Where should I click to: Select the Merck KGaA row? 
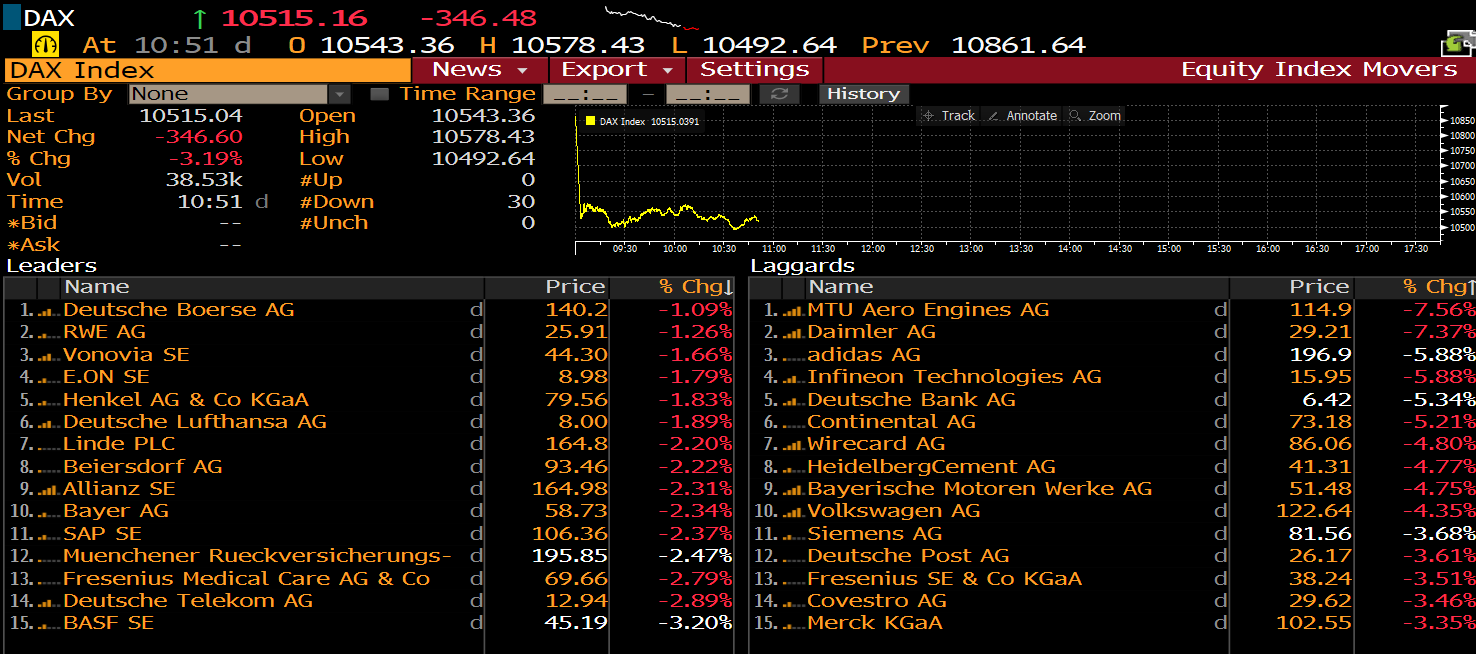coord(1113,623)
